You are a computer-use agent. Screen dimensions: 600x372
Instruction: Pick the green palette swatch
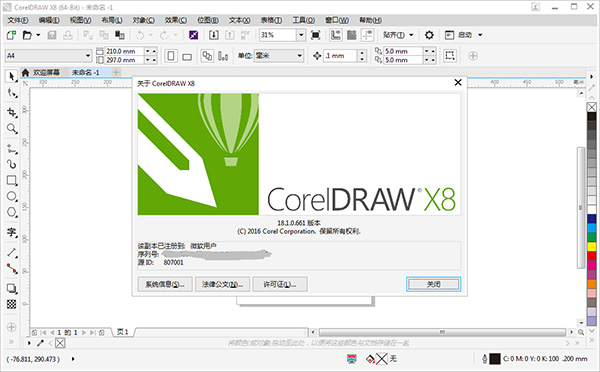pyautogui.click(x=592, y=237)
